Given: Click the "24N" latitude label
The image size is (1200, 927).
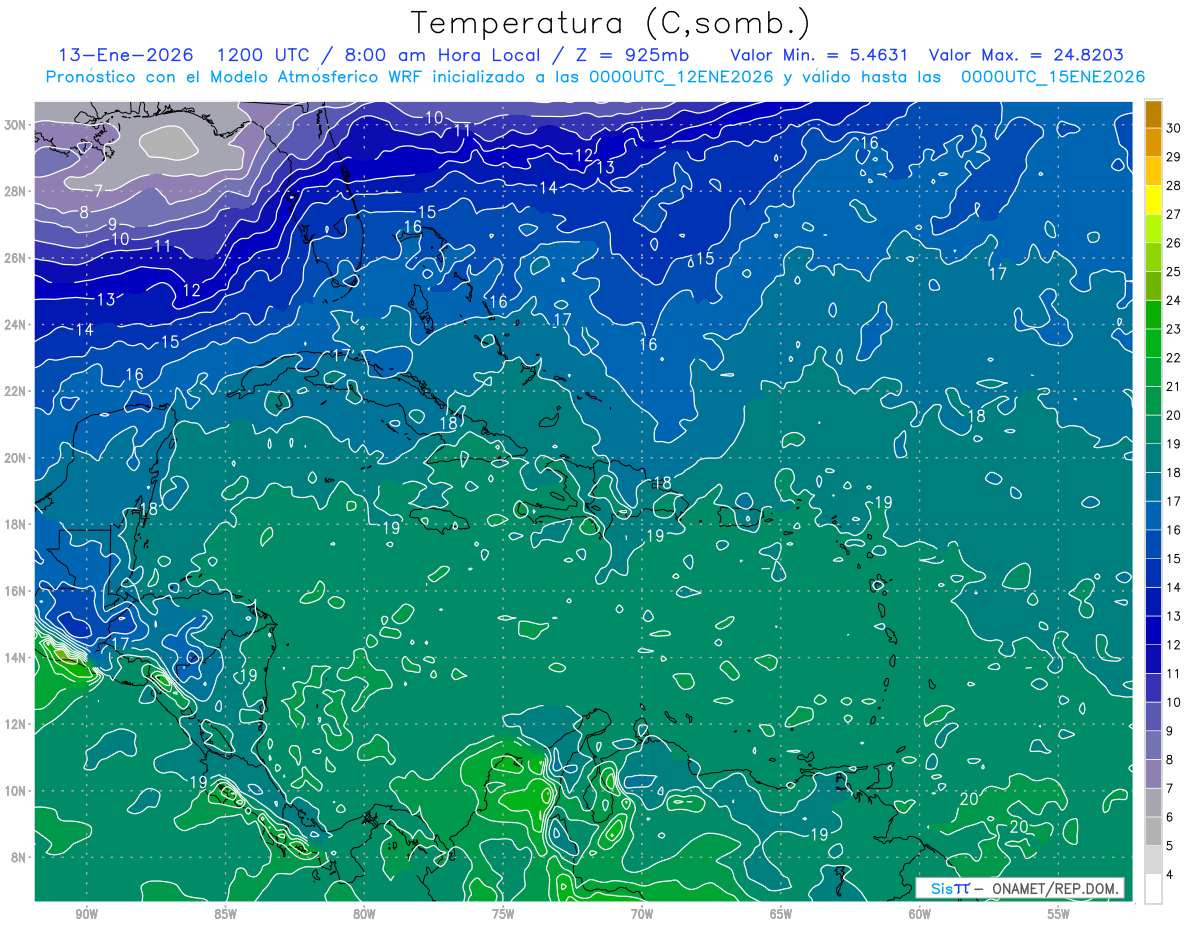Looking at the screenshot, I should [x=16, y=325].
